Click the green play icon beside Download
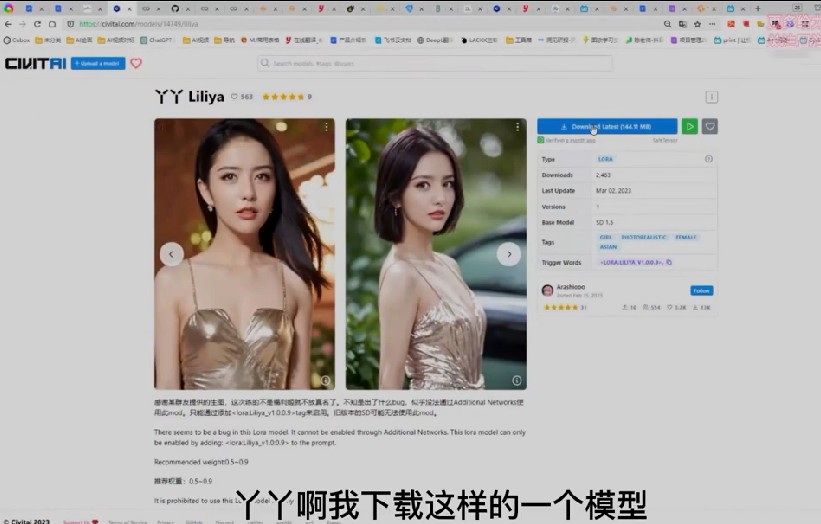Viewport: 821px width, 524px height. 690,127
